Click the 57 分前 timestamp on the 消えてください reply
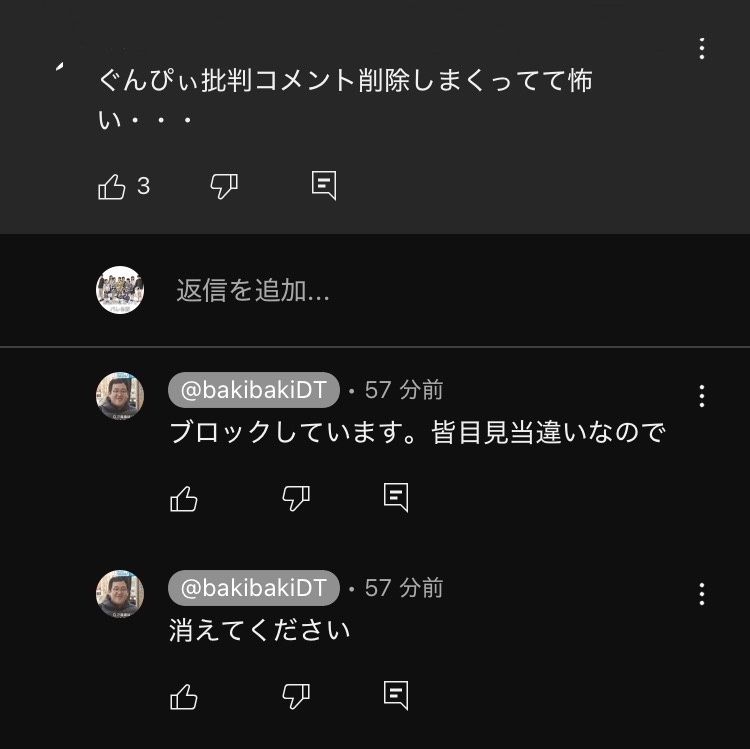750x749 pixels. coord(404,588)
